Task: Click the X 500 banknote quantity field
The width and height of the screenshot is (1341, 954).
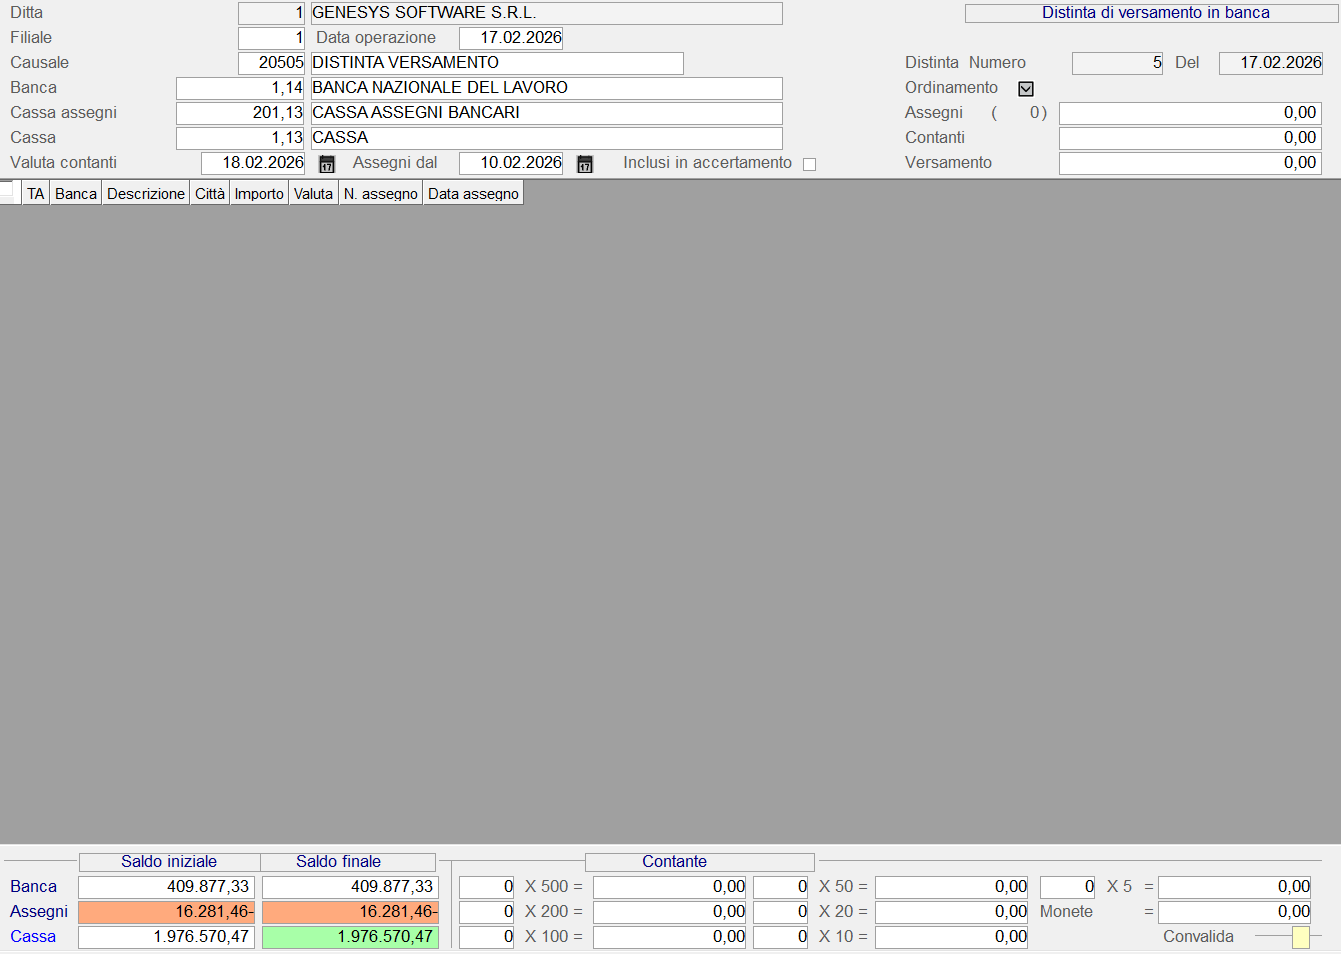Action: [486, 887]
